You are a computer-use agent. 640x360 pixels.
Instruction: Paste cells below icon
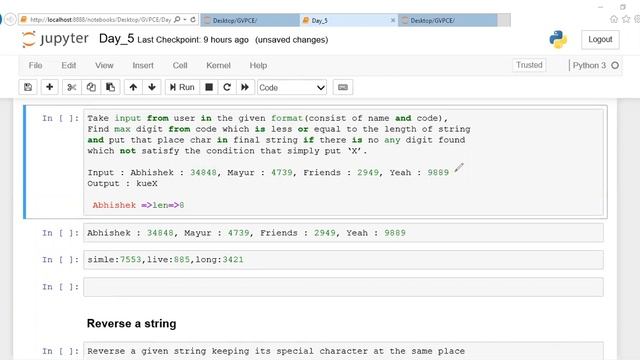coord(110,87)
